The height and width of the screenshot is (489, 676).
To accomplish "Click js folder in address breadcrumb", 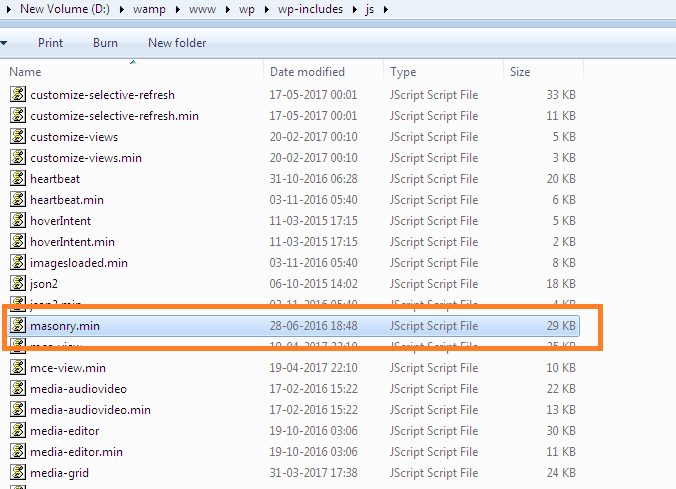I will 369,9.
